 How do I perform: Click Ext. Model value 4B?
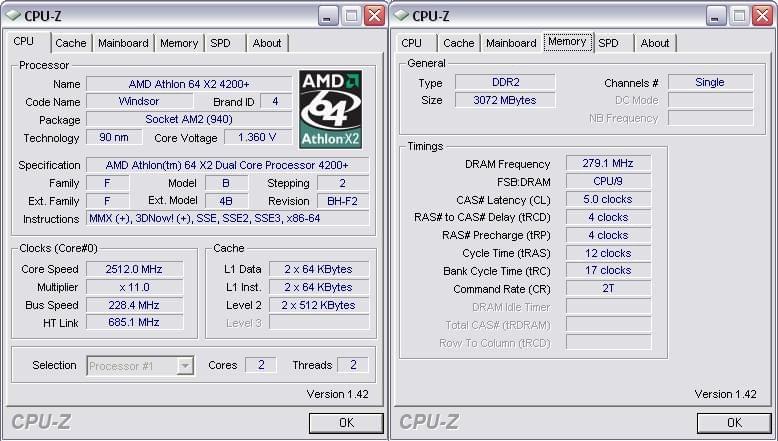pyautogui.click(x=226, y=201)
